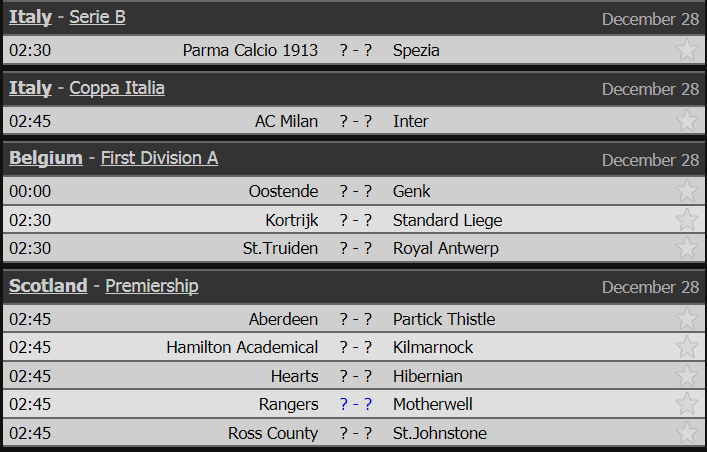Click the Scotland country link
This screenshot has height=452, width=707.
48,286
